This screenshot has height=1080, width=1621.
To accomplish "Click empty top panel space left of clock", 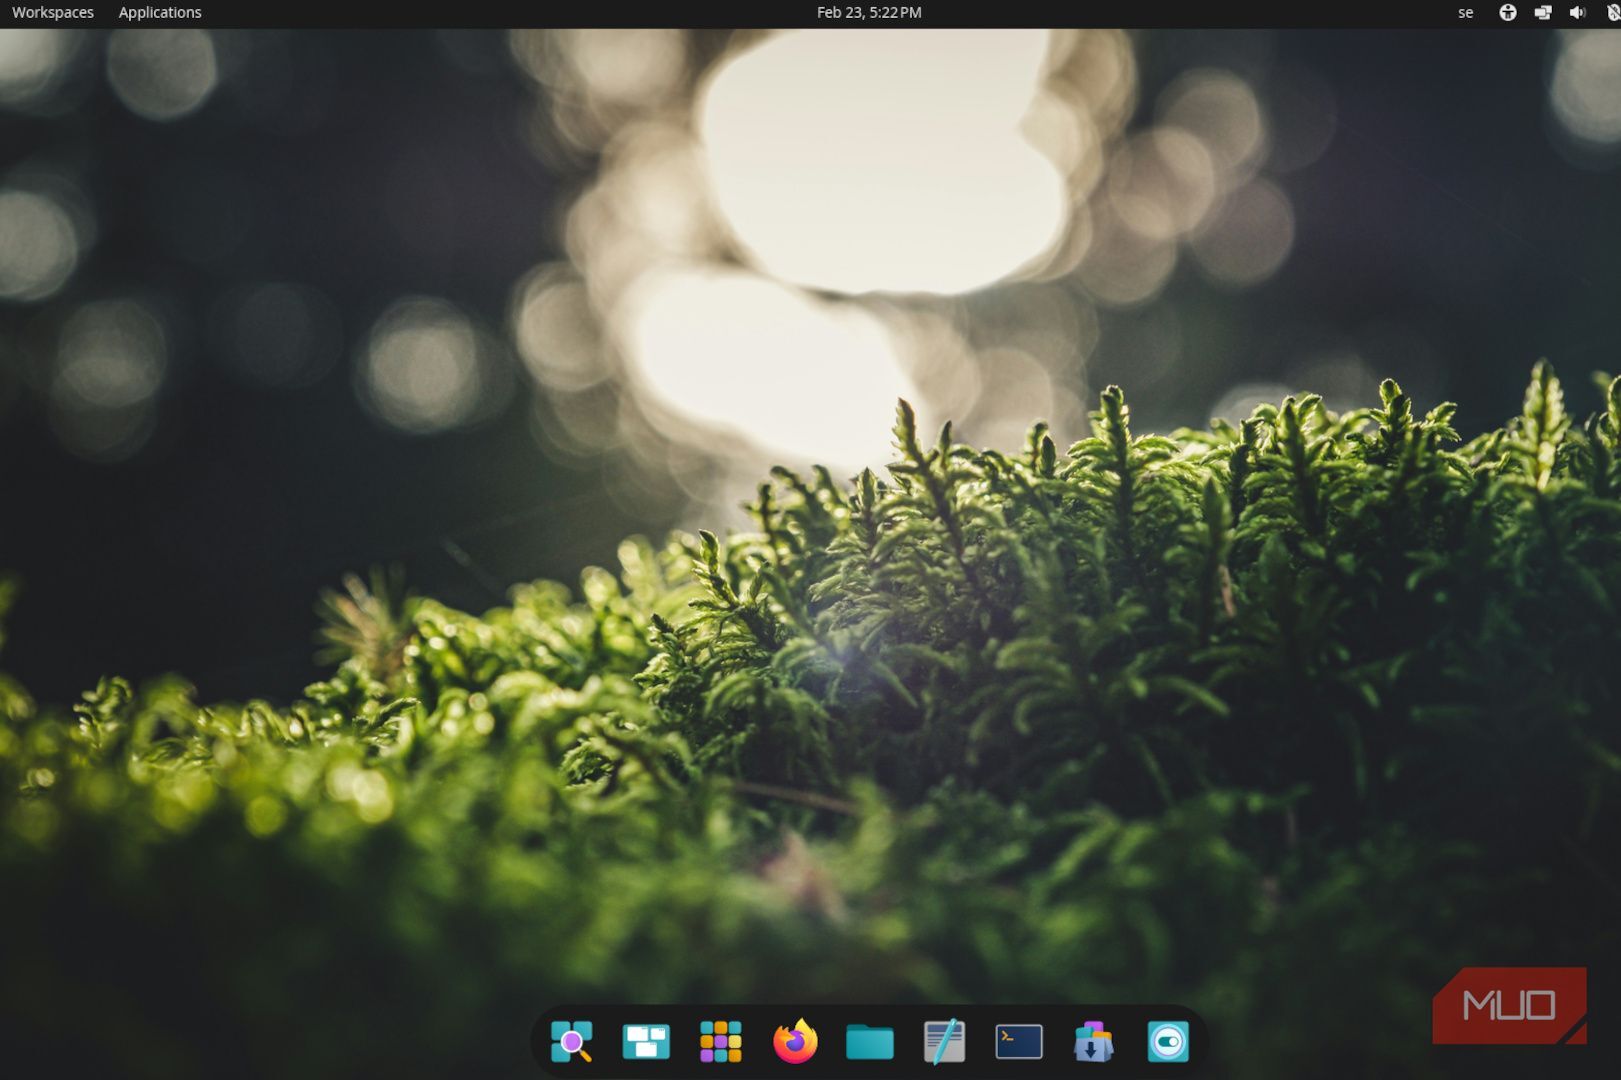I will (x=500, y=13).
